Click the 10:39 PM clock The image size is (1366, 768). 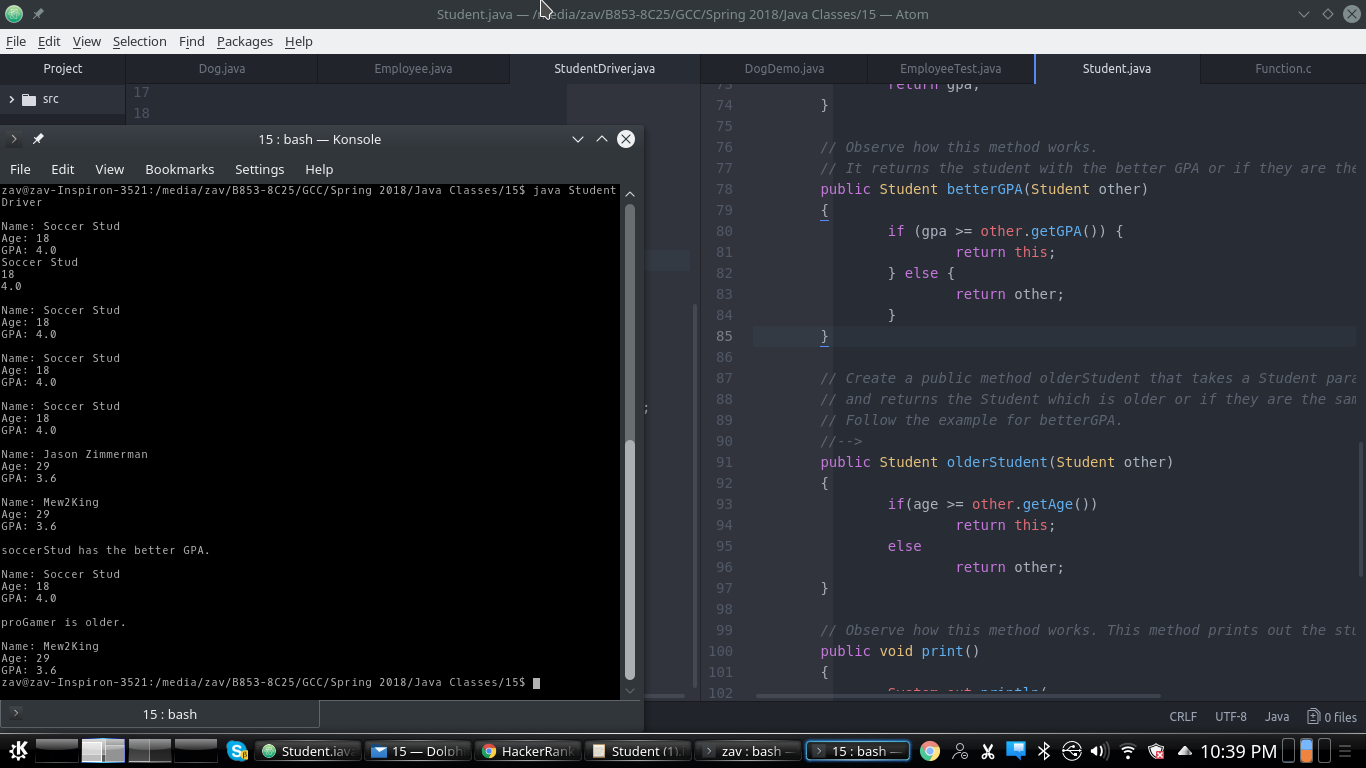click(x=1238, y=751)
